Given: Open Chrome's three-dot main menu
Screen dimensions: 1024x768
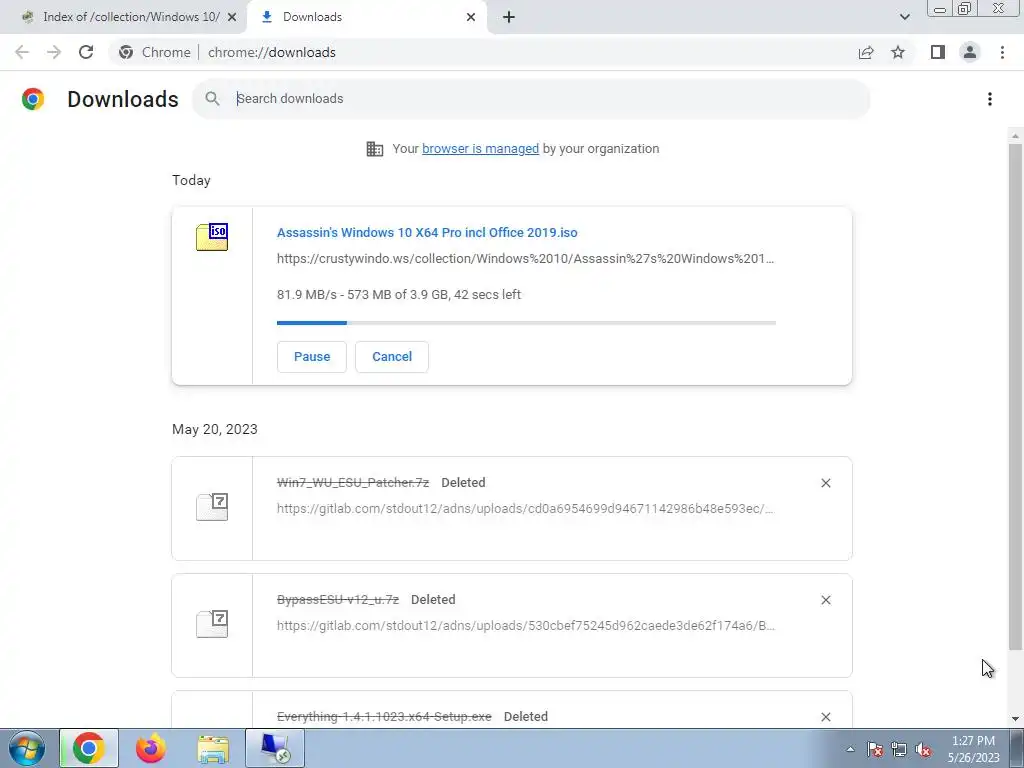Looking at the screenshot, I should coord(1002,52).
